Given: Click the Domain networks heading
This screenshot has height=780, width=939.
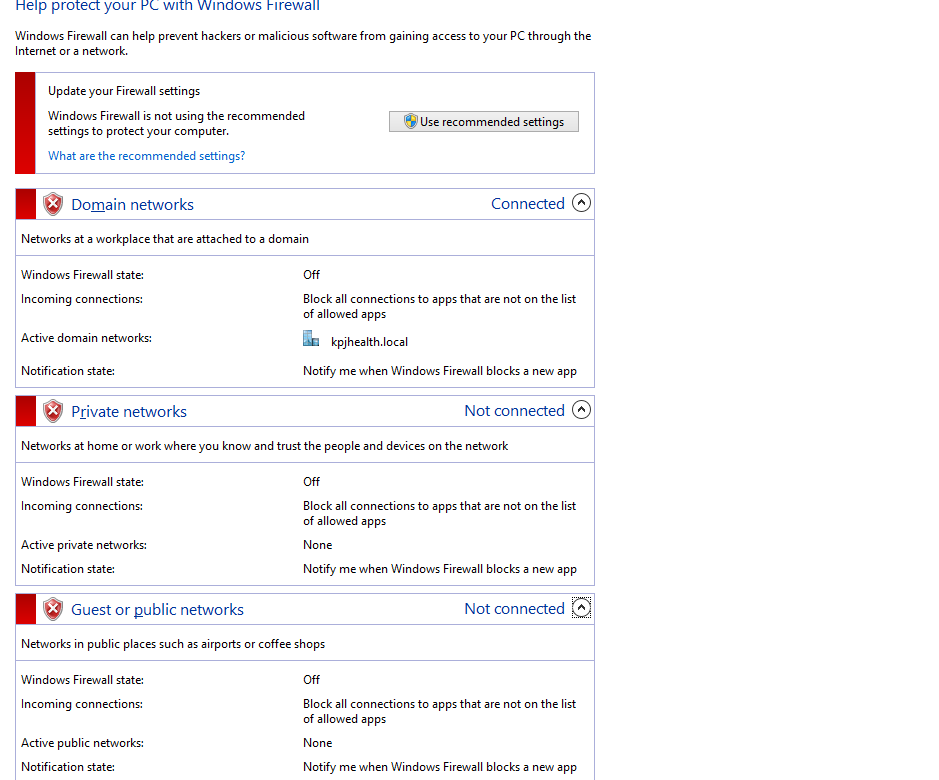Looking at the screenshot, I should 132,205.
